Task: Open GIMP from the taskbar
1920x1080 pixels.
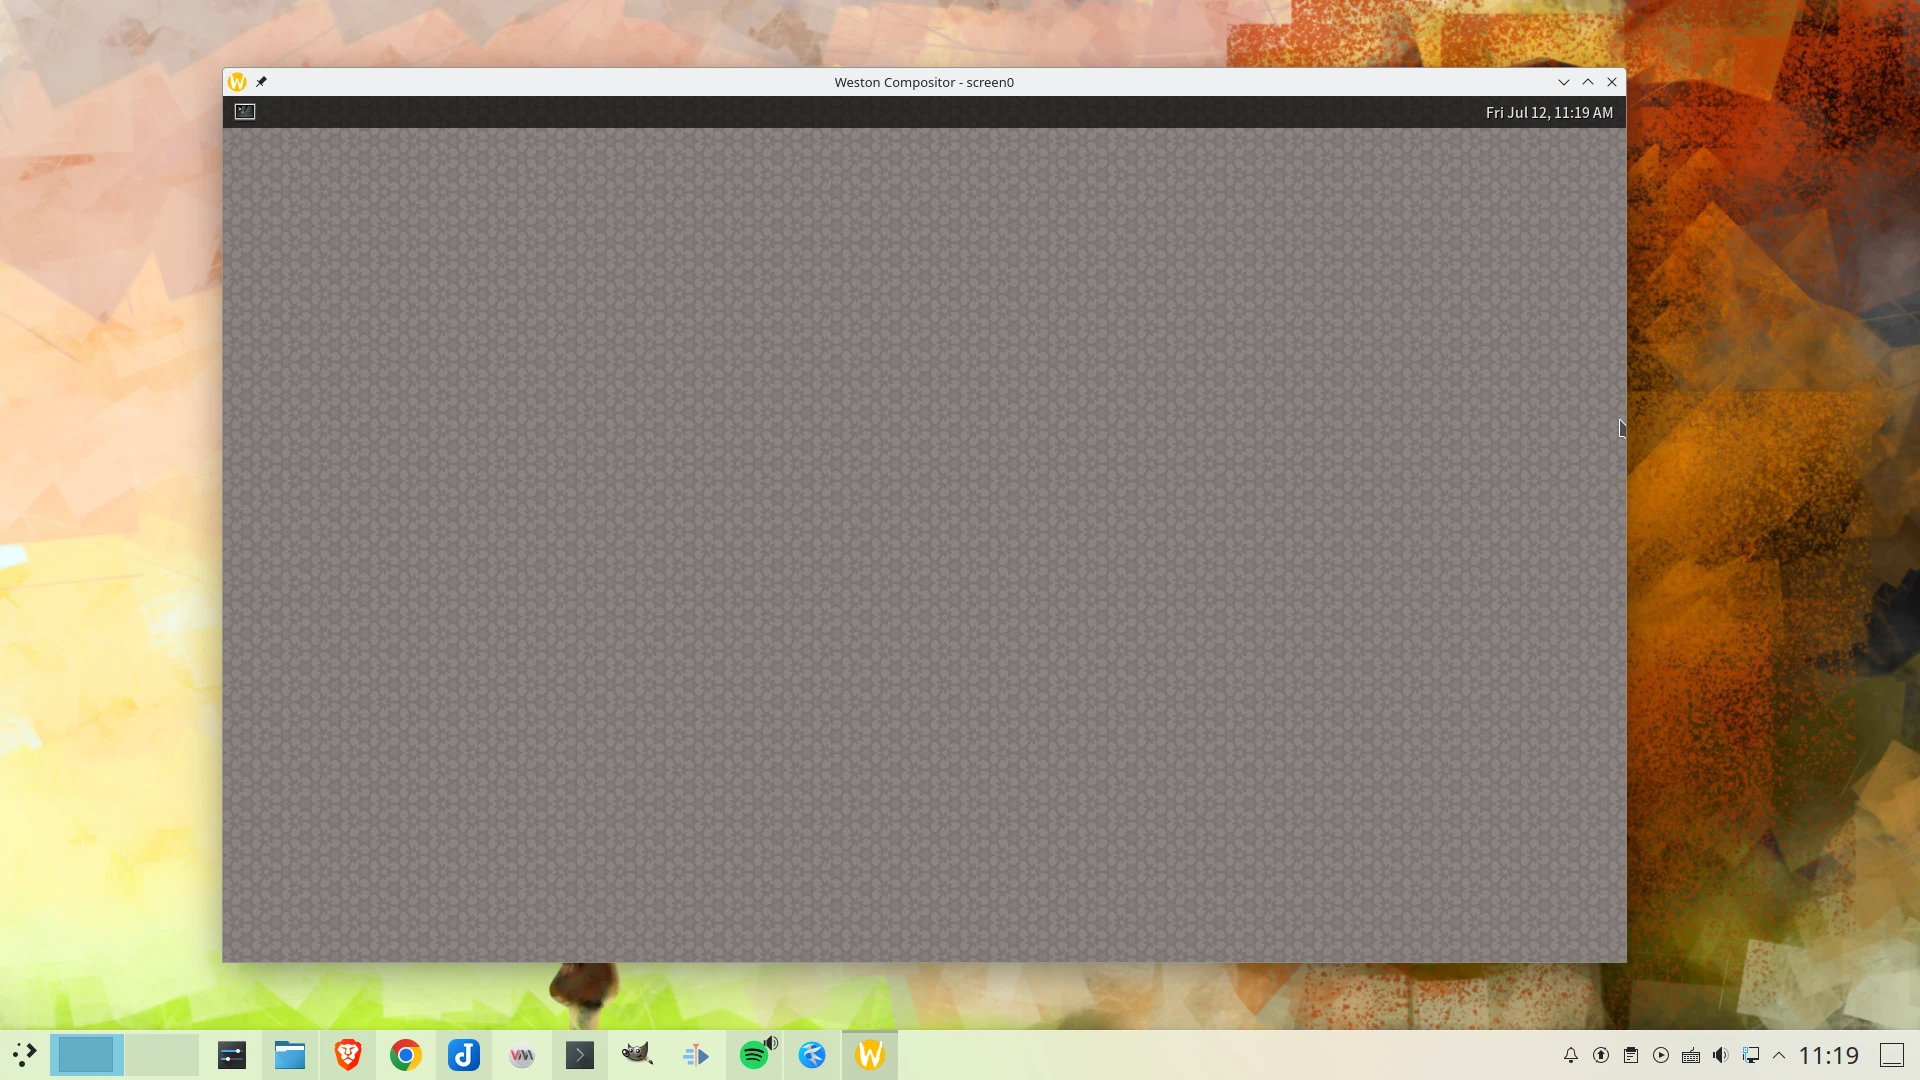Action: pos(637,1055)
